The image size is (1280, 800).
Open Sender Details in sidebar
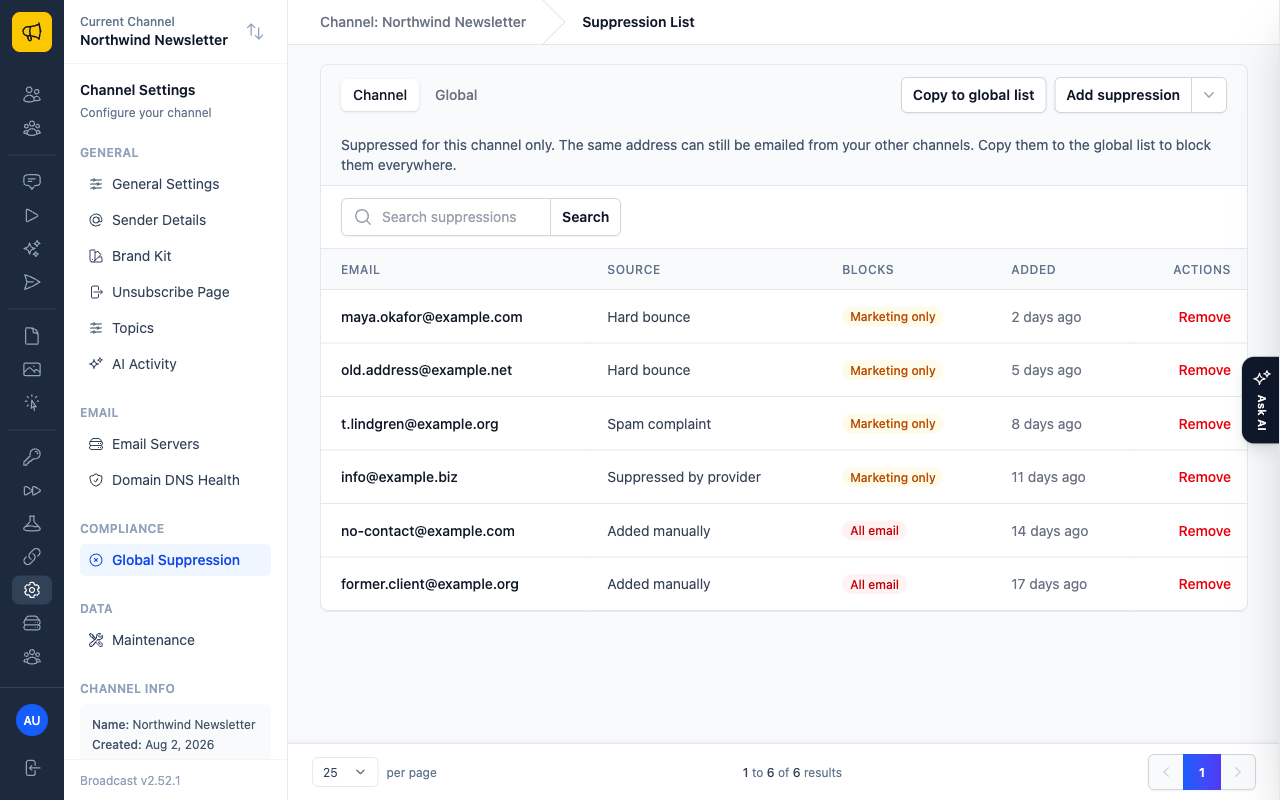175,220
